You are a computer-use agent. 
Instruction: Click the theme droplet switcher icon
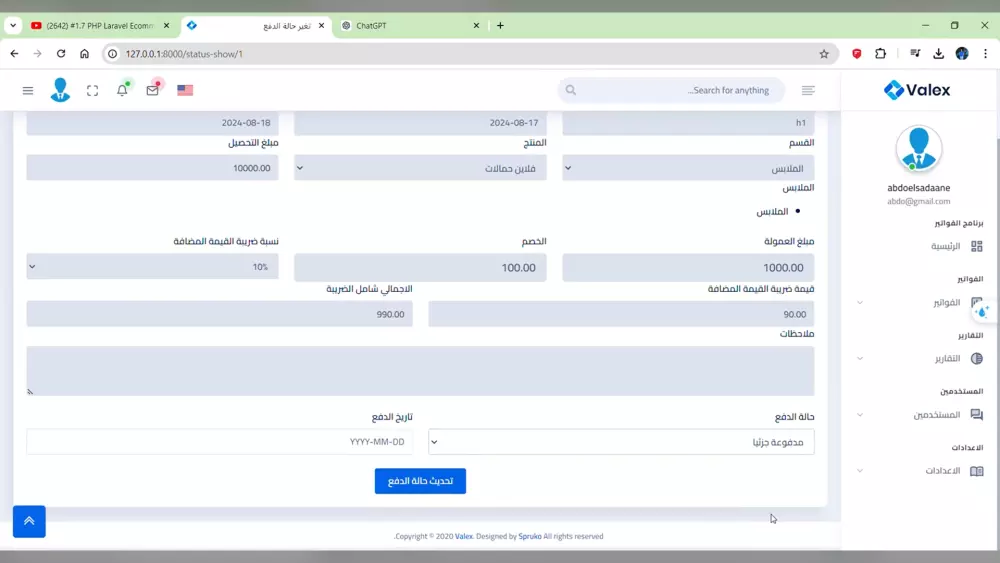pos(983,312)
